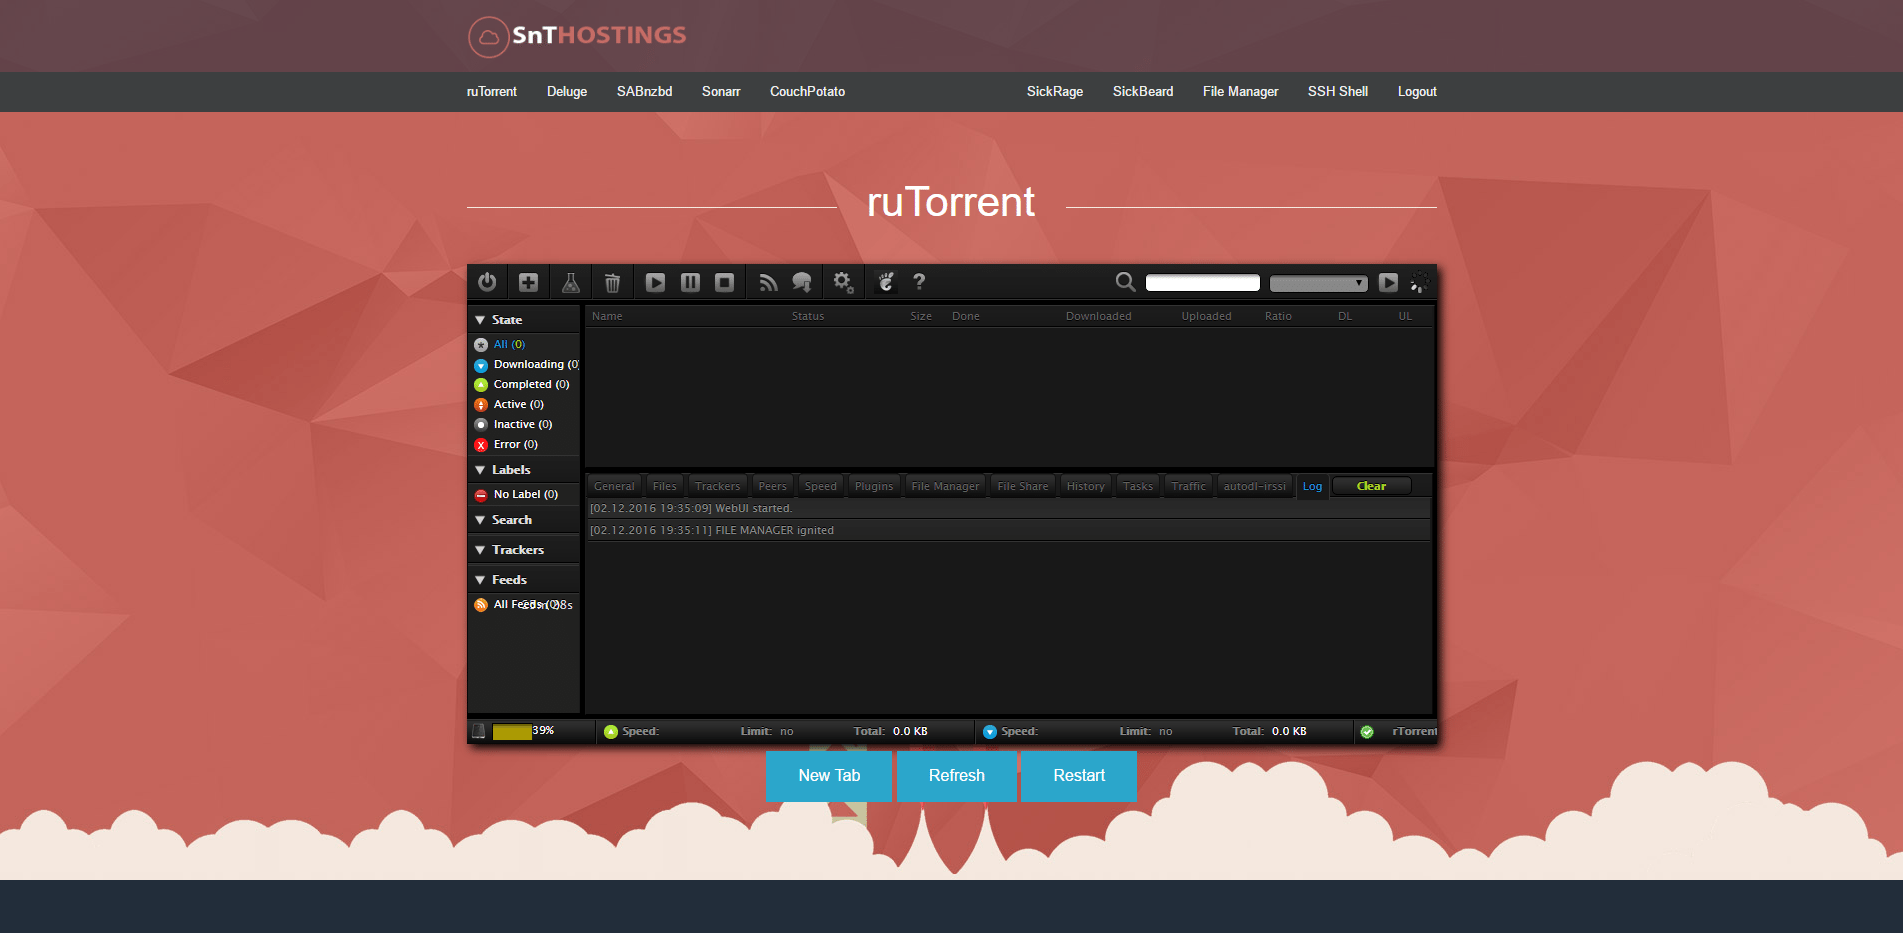Click the search text input field
This screenshot has width=1903, height=933.
pyautogui.click(x=1203, y=283)
